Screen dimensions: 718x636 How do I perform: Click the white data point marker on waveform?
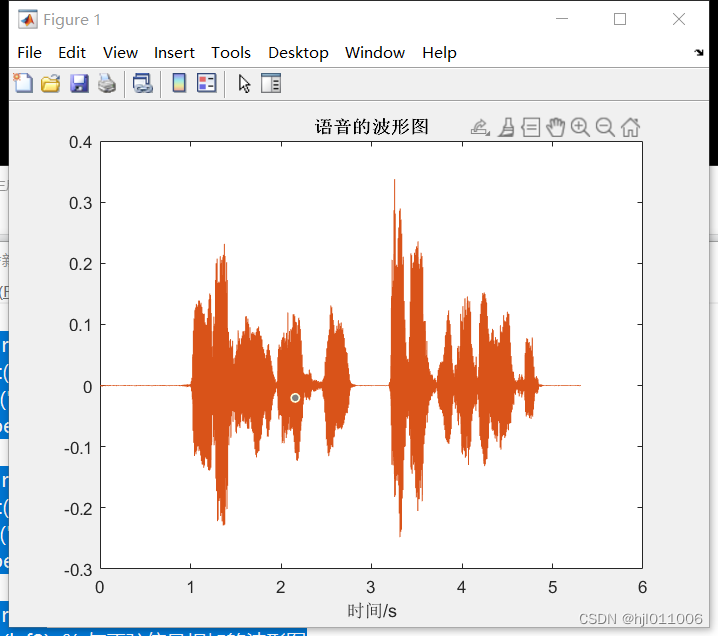(295, 398)
